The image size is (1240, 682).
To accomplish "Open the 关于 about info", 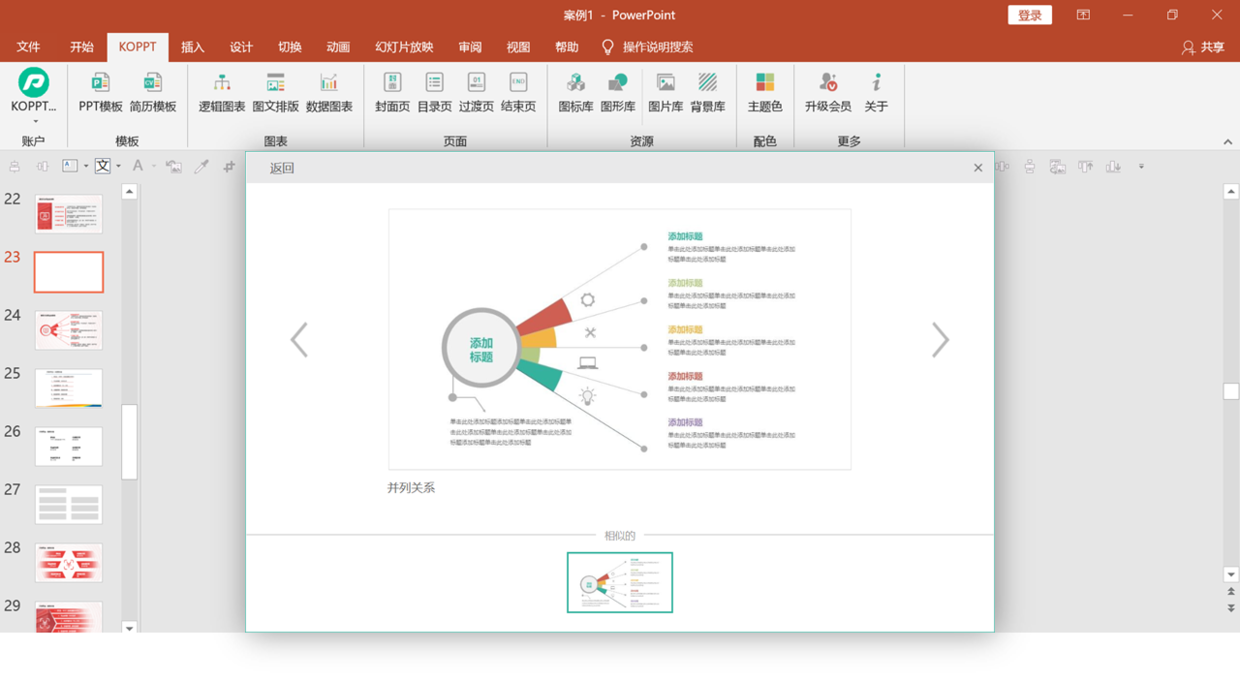I will pyautogui.click(x=876, y=93).
